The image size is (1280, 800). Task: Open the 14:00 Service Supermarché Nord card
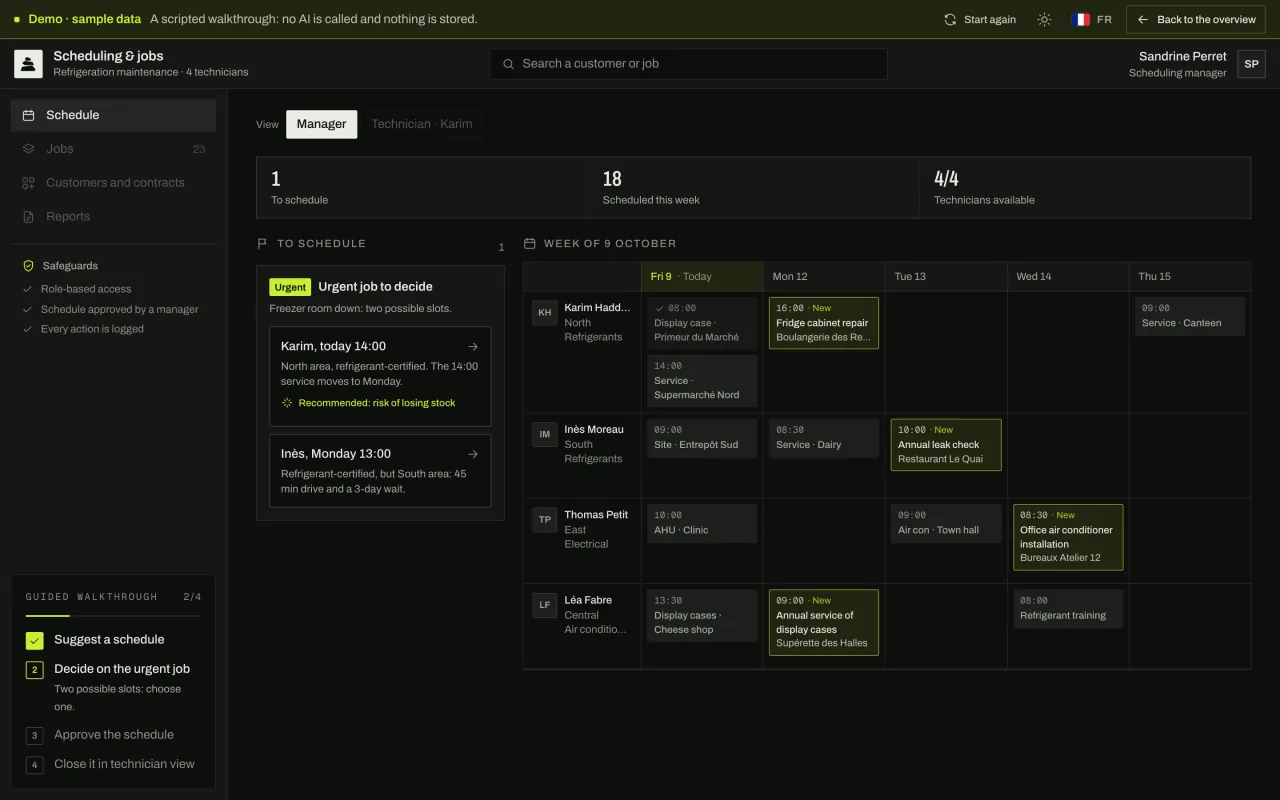point(702,381)
